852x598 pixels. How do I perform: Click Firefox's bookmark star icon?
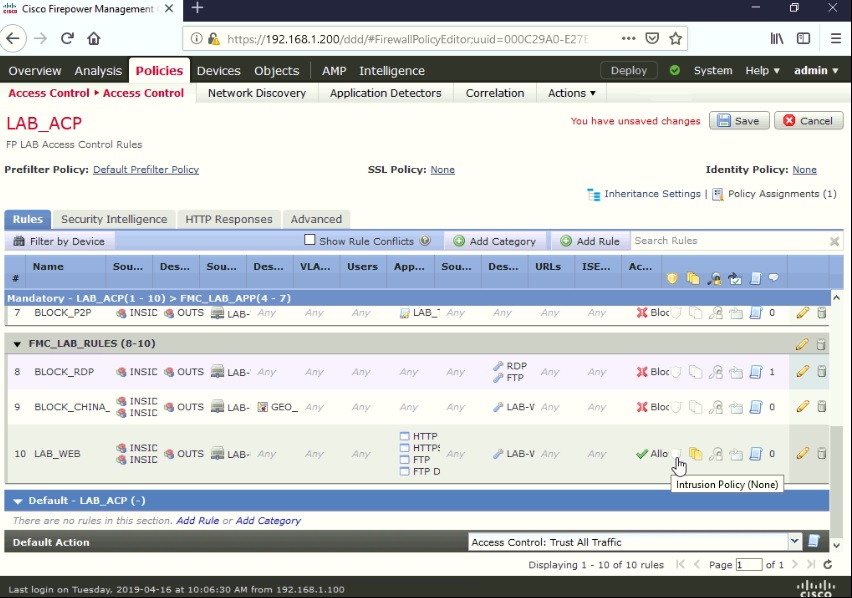676,37
